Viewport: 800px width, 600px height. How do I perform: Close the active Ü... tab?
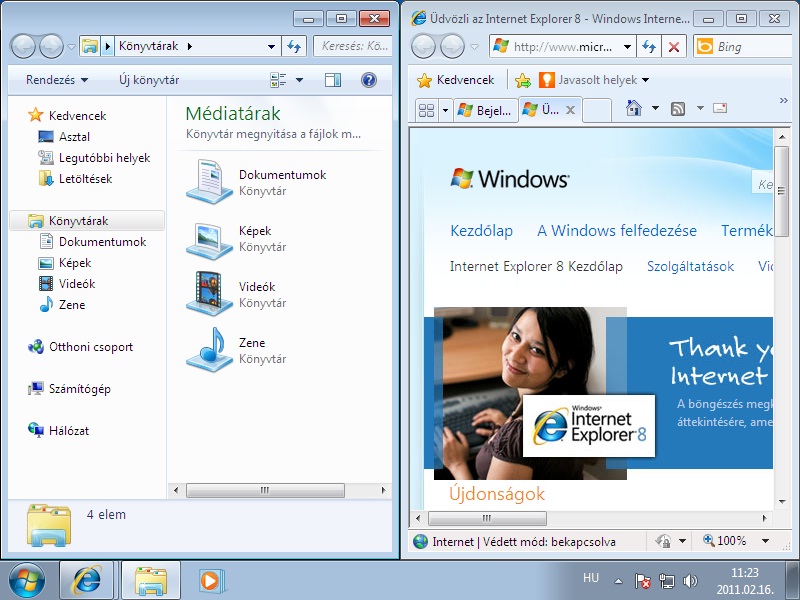tap(570, 110)
